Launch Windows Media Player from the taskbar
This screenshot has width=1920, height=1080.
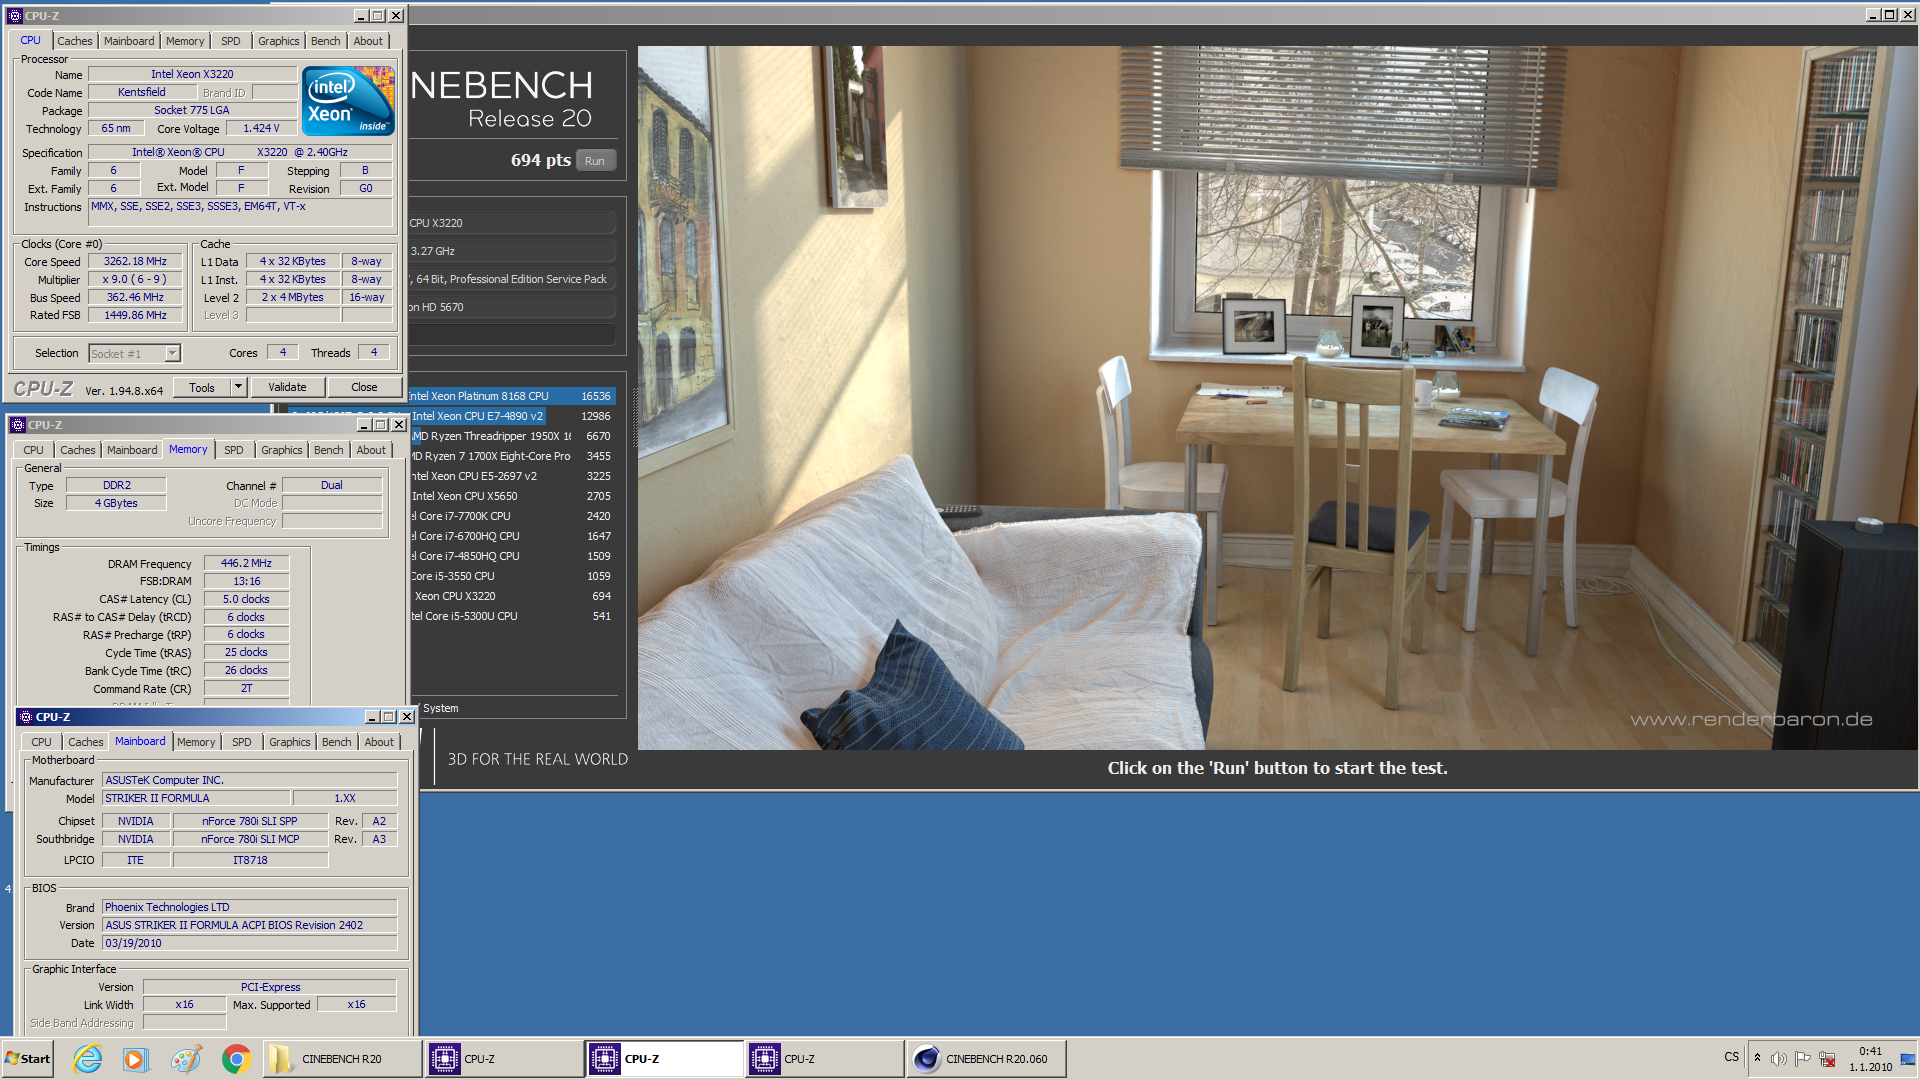[x=135, y=1059]
